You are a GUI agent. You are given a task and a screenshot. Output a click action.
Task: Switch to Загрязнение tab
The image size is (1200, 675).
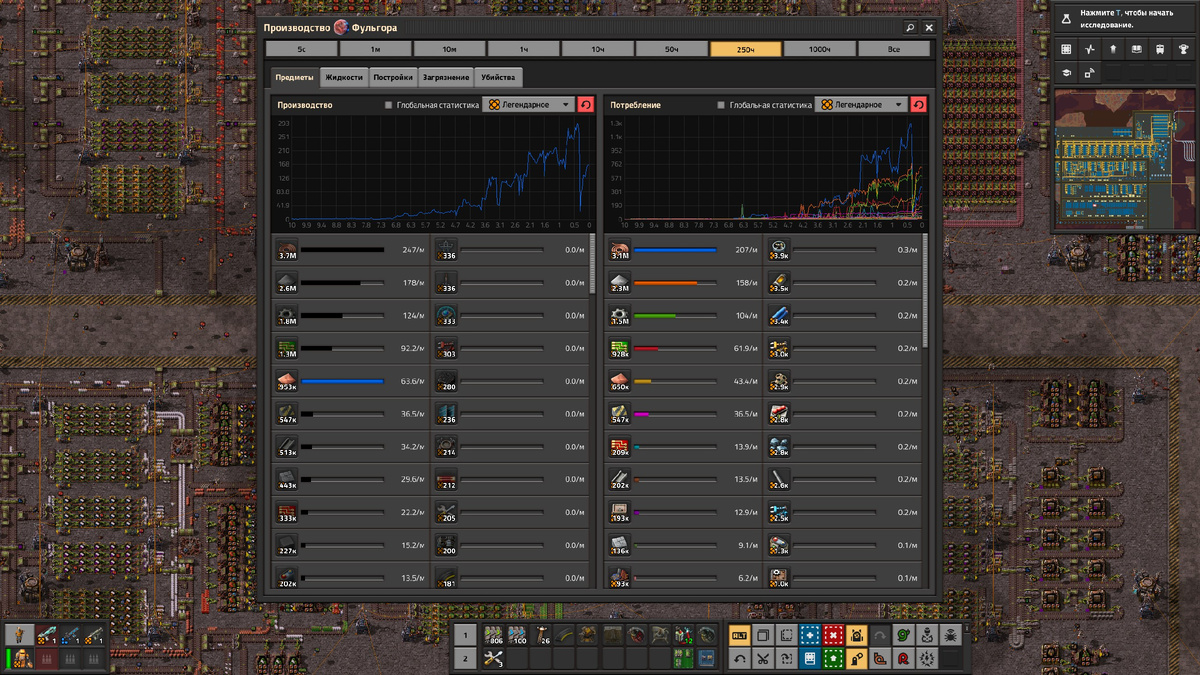point(446,77)
